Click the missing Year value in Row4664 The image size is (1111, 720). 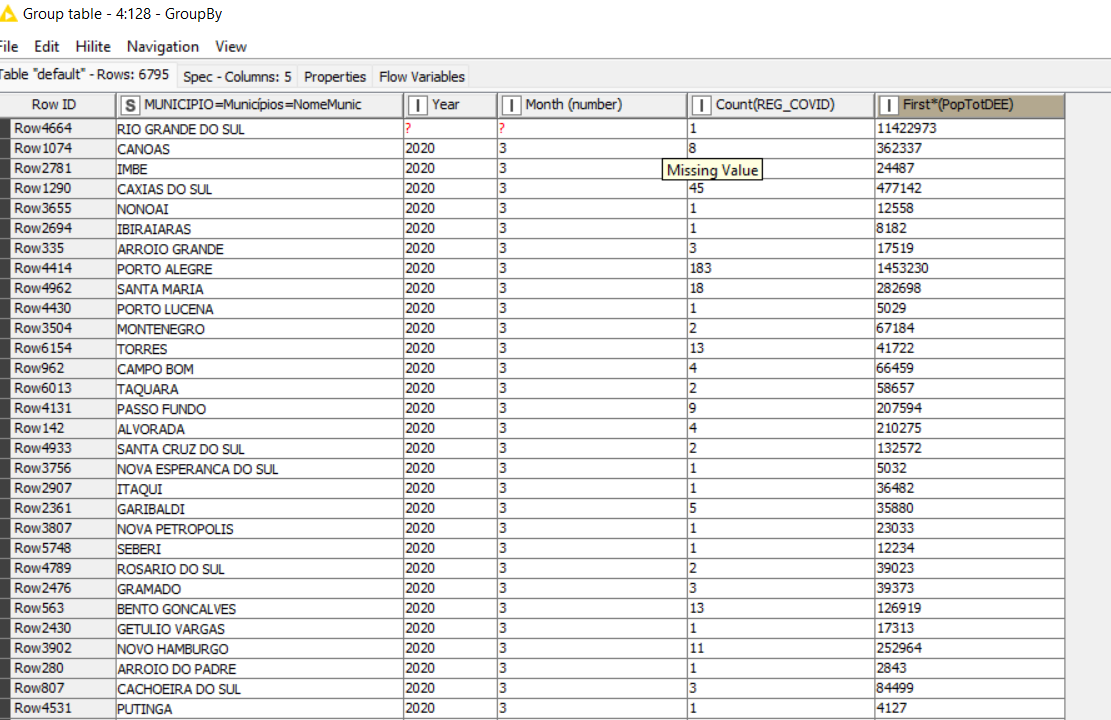tap(450, 128)
